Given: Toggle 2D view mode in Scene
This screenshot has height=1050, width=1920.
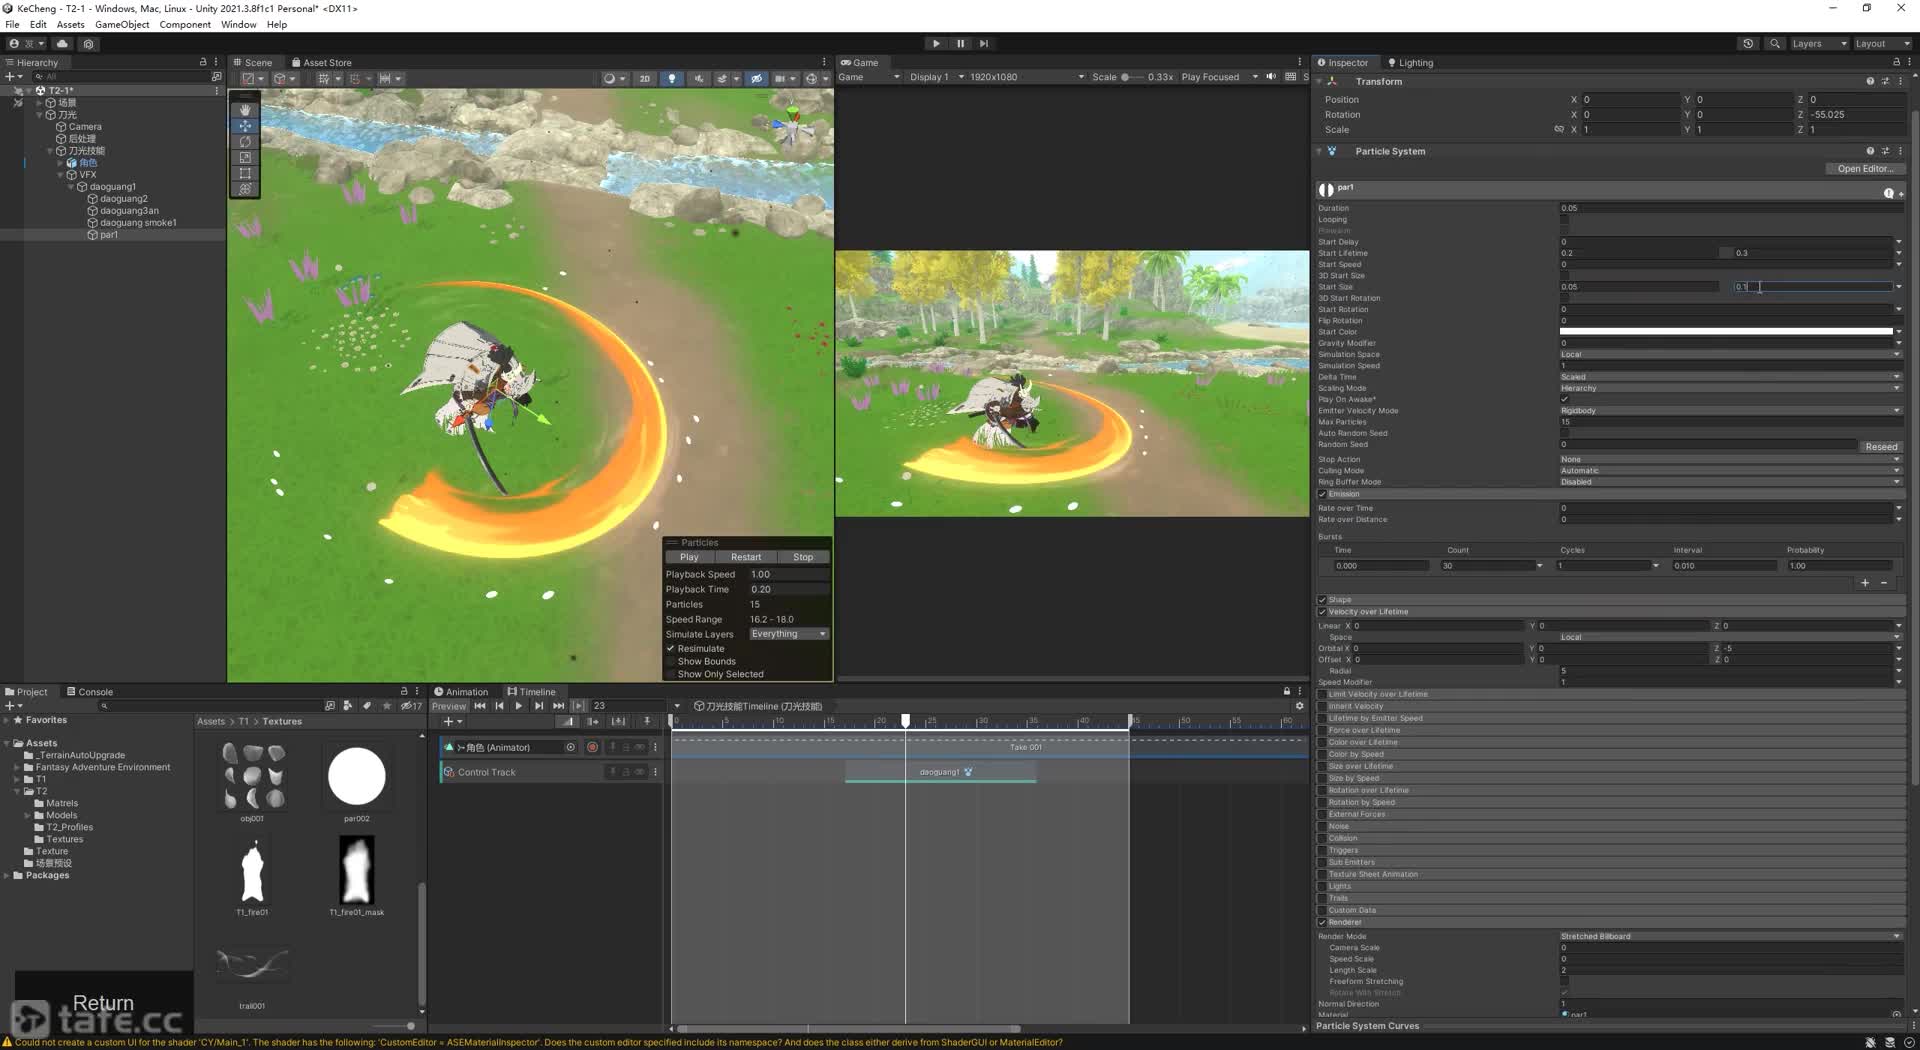Looking at the screenshot, I should [x=645, y=78].
